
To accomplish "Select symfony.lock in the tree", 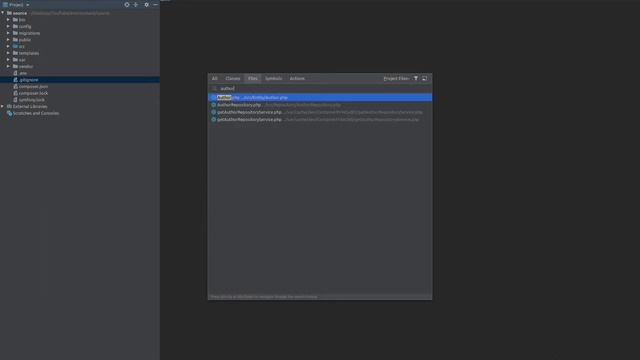I will (31, 100).
